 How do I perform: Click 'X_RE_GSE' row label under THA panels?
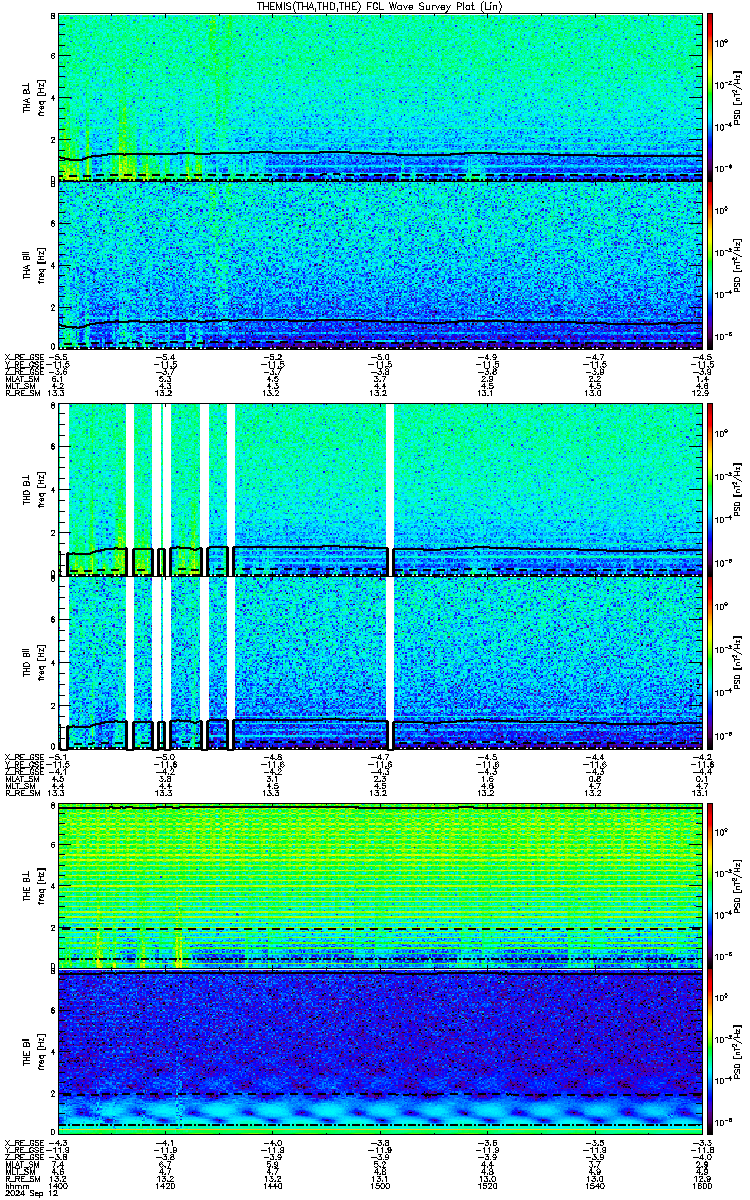[24, 357]
